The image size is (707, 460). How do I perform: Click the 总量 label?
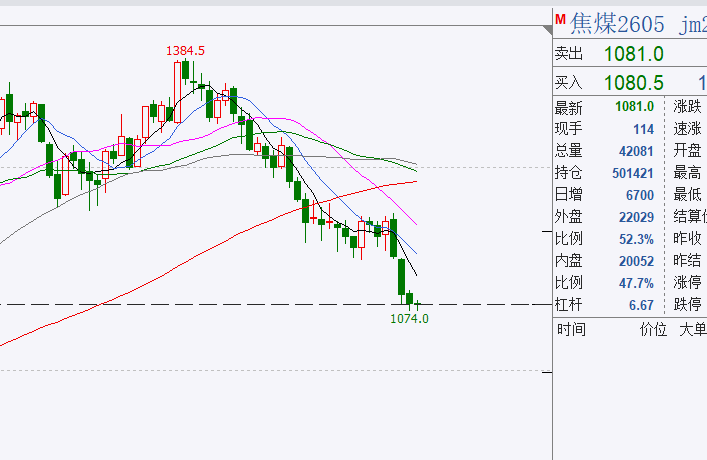(569, 151)
